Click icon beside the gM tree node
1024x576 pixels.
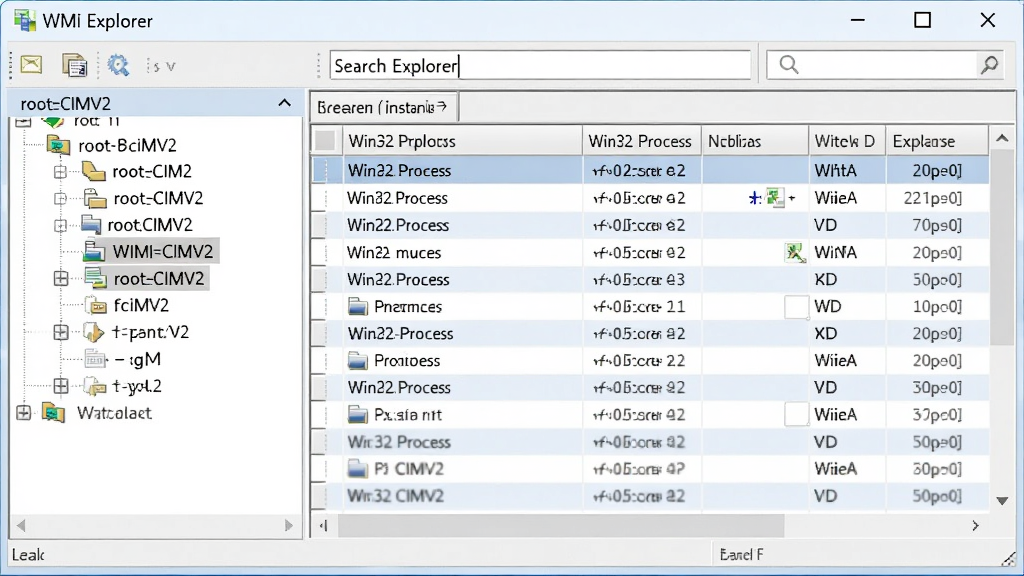point(95,359)
